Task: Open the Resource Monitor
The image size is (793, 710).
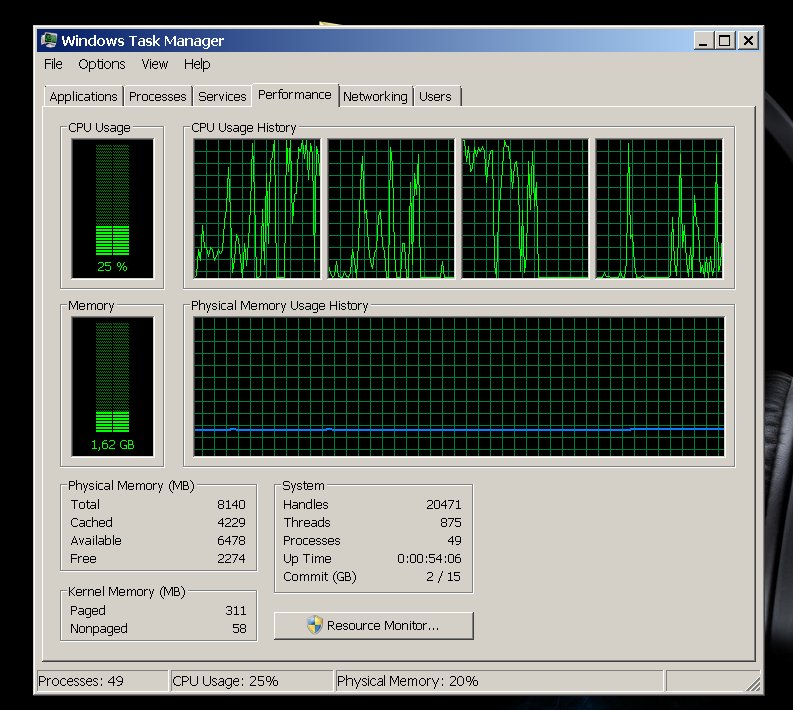Action: click(373, 626)
